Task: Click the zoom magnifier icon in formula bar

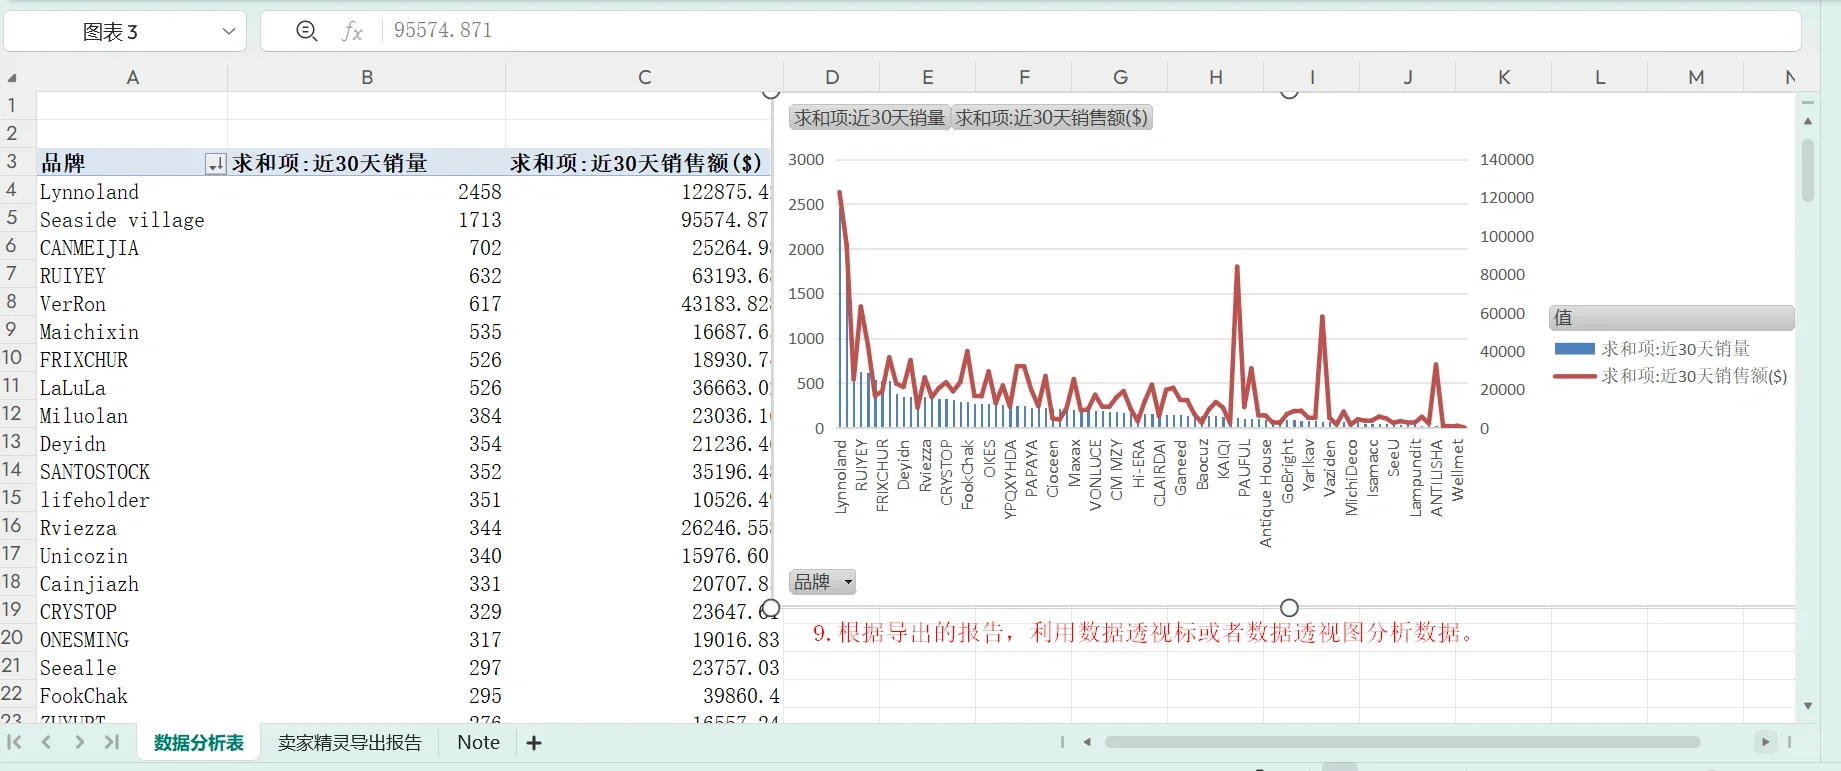Action: pos(307,31)
